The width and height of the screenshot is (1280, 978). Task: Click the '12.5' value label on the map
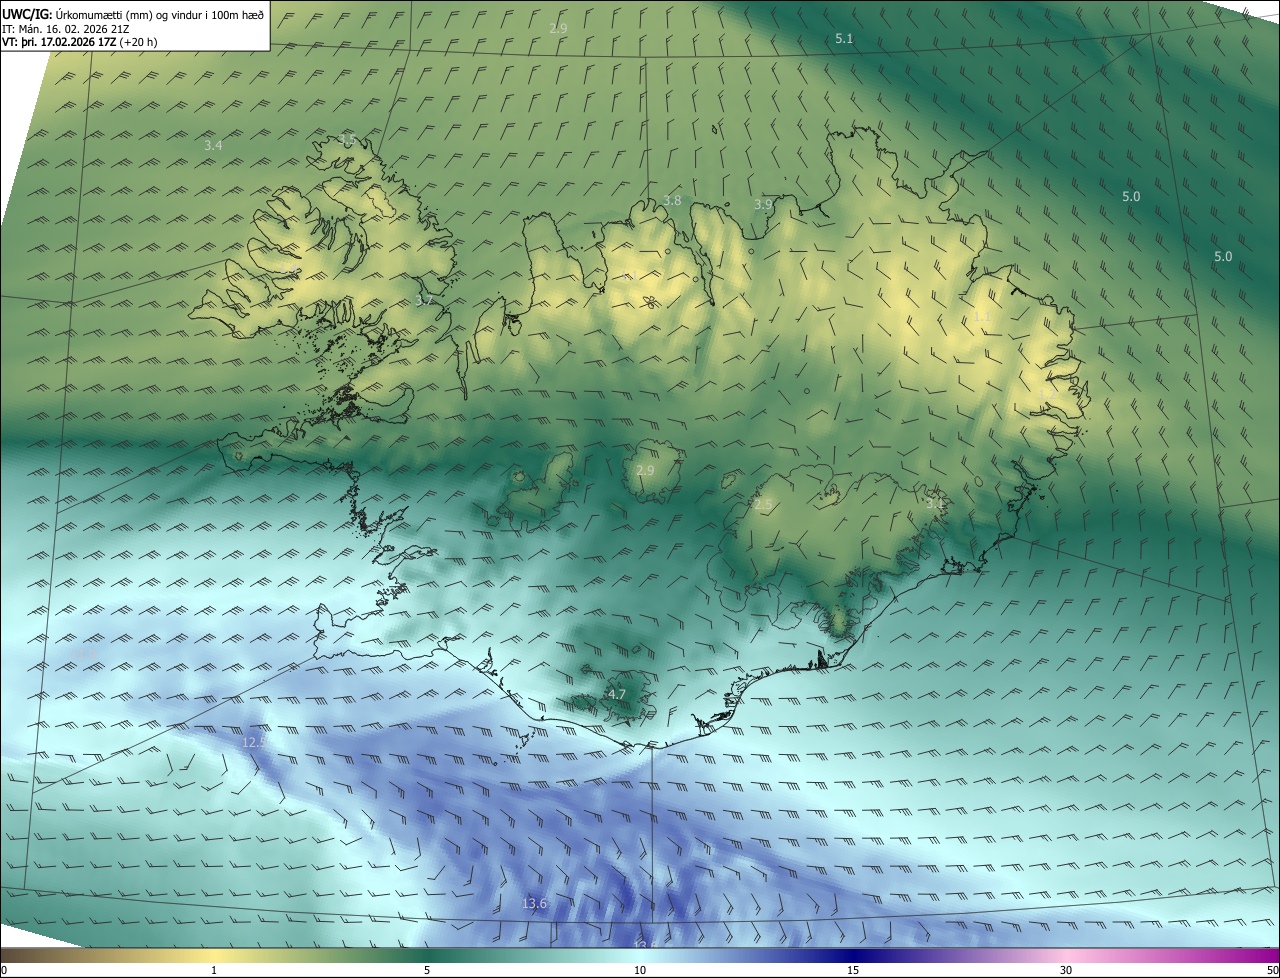click(254, 742)
